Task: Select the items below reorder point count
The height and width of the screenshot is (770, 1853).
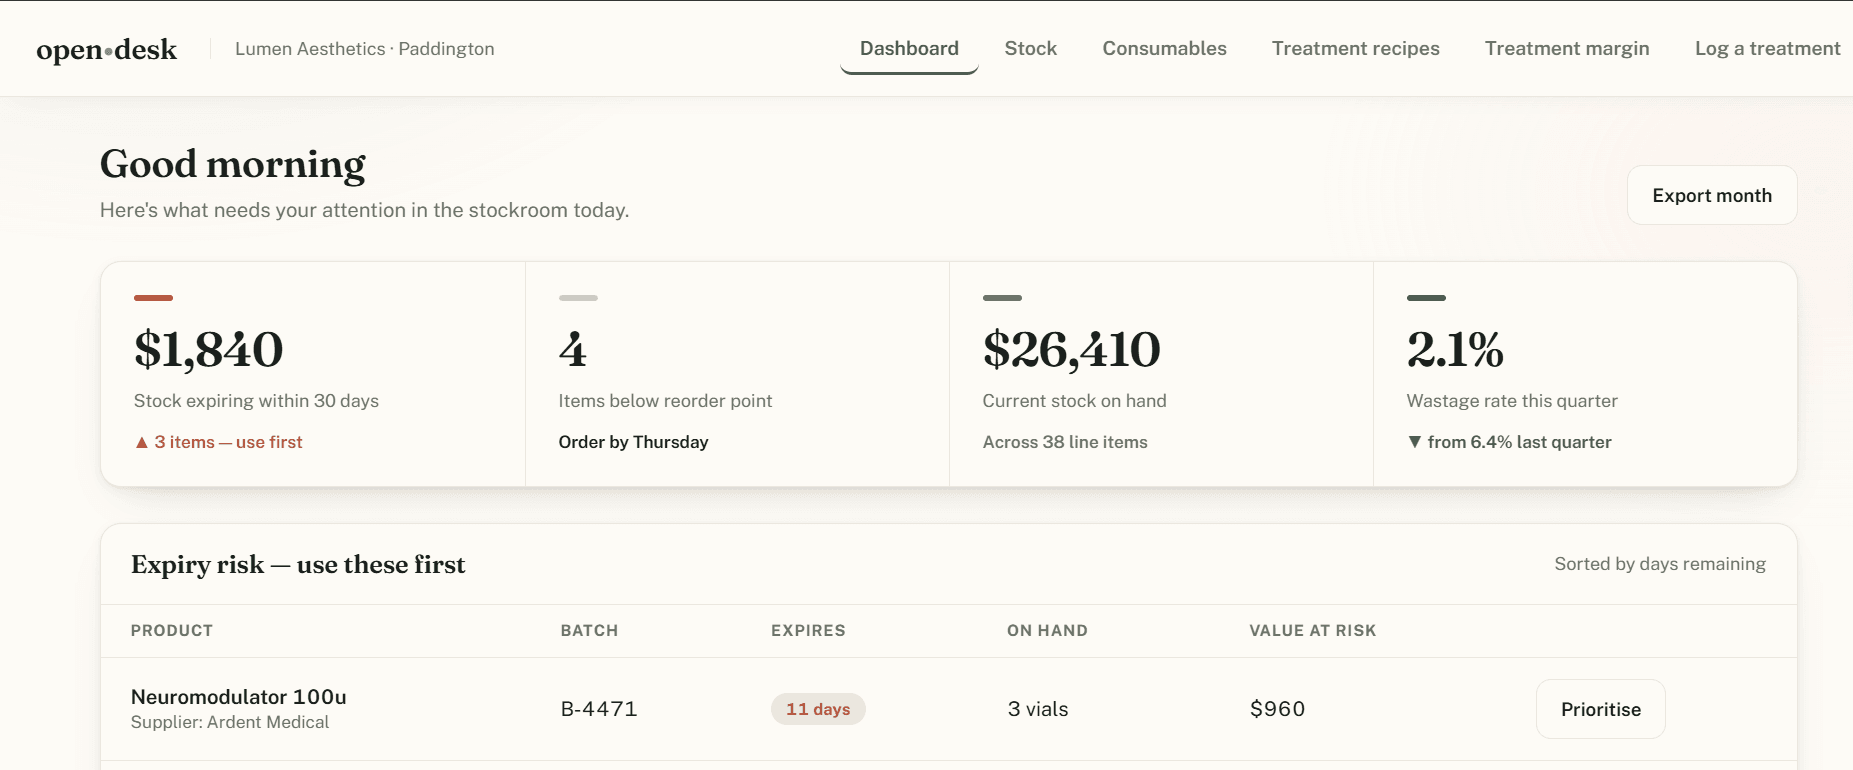Action: pos(572,349)
